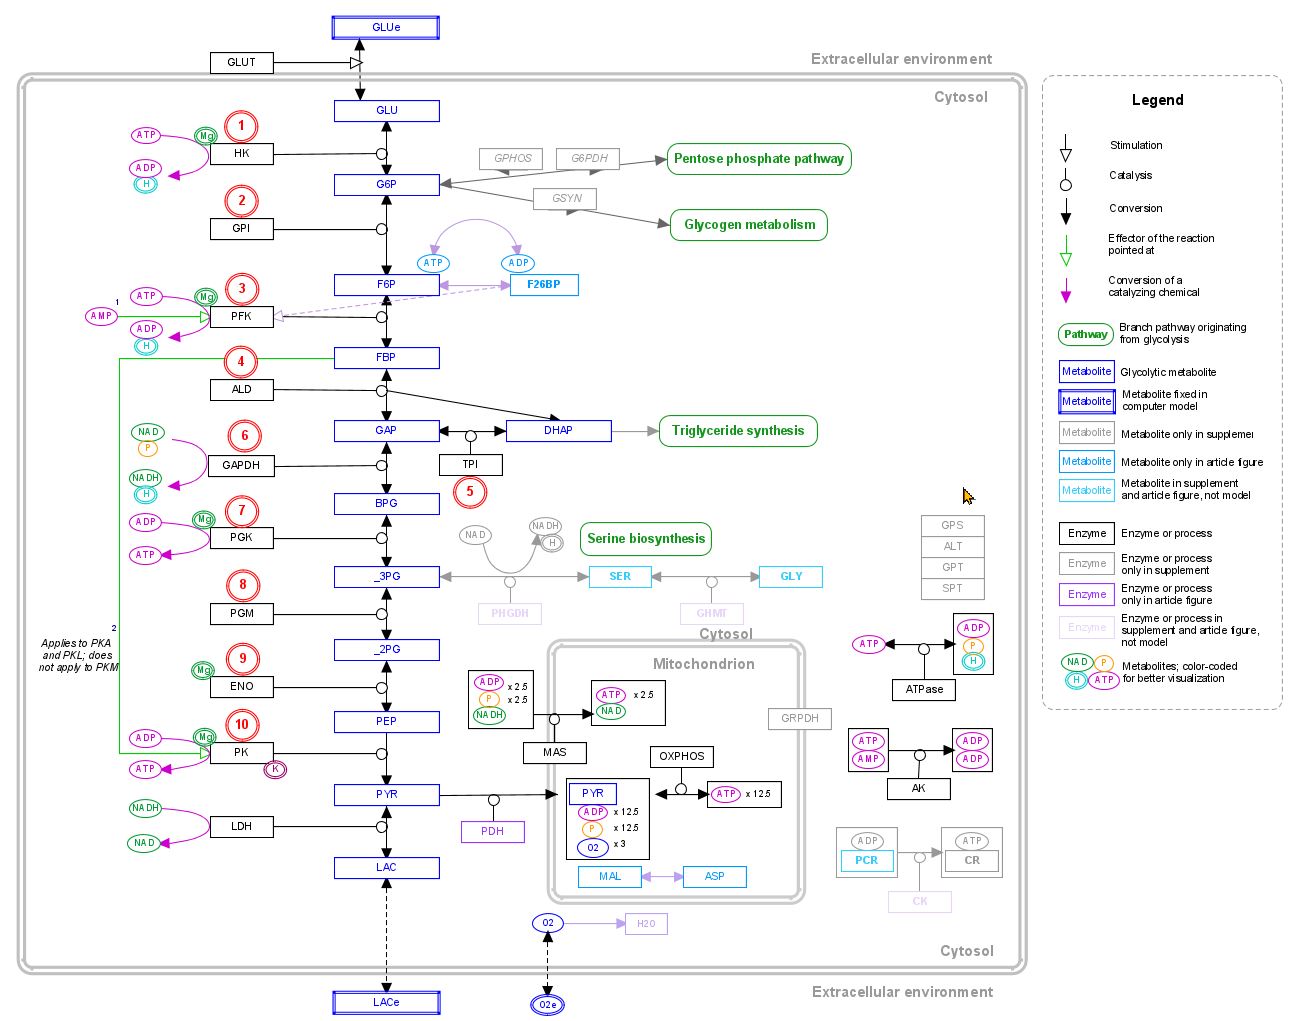
Task: Select the GLUT transporter box
Action: pyautogui.click(x=241, y=62)
